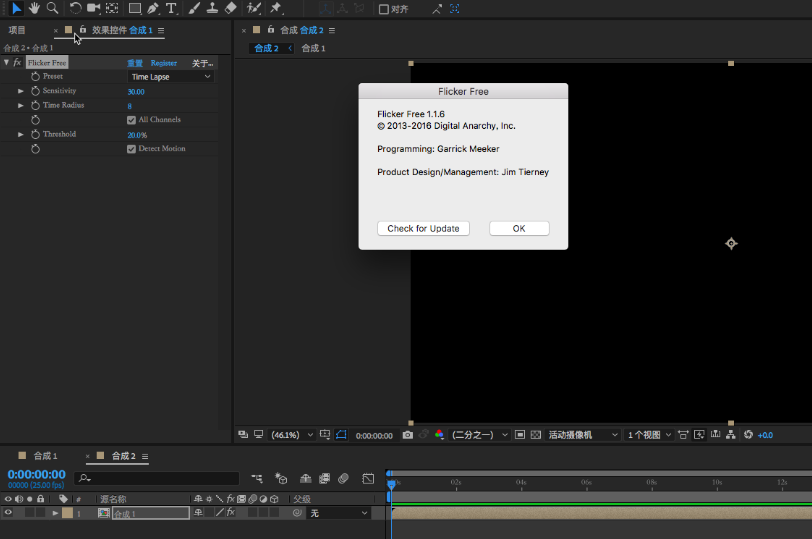Screen dimensions: 812x539
Task: Collapse the Flicker Free effect
Action: (x=6, y=63)
